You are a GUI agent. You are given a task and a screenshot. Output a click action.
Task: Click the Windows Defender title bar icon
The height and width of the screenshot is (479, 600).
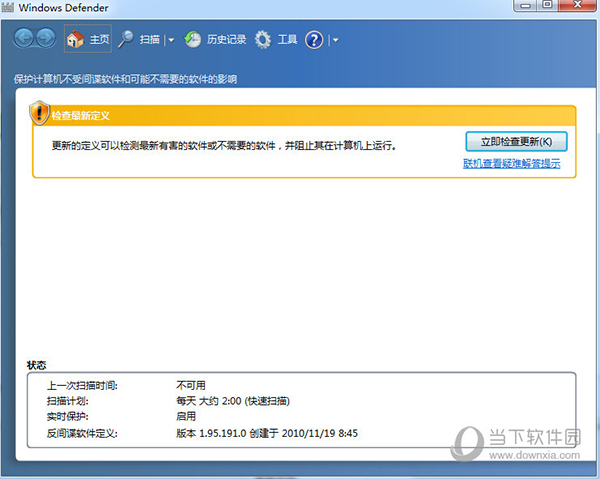8,8
